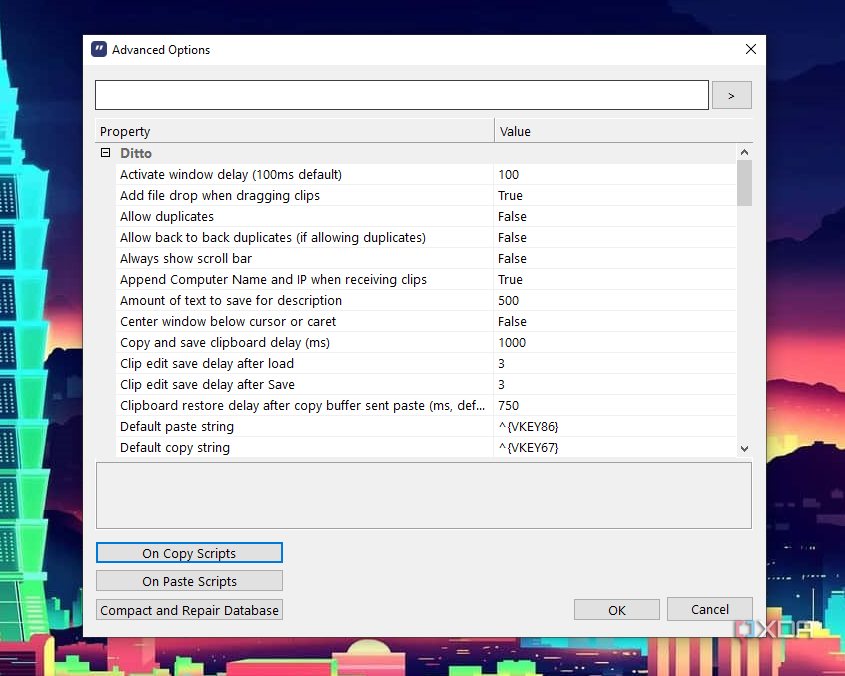The image size is (845, 676).
Task: Confirm settings with the OK button
Action: pos(617,610)
